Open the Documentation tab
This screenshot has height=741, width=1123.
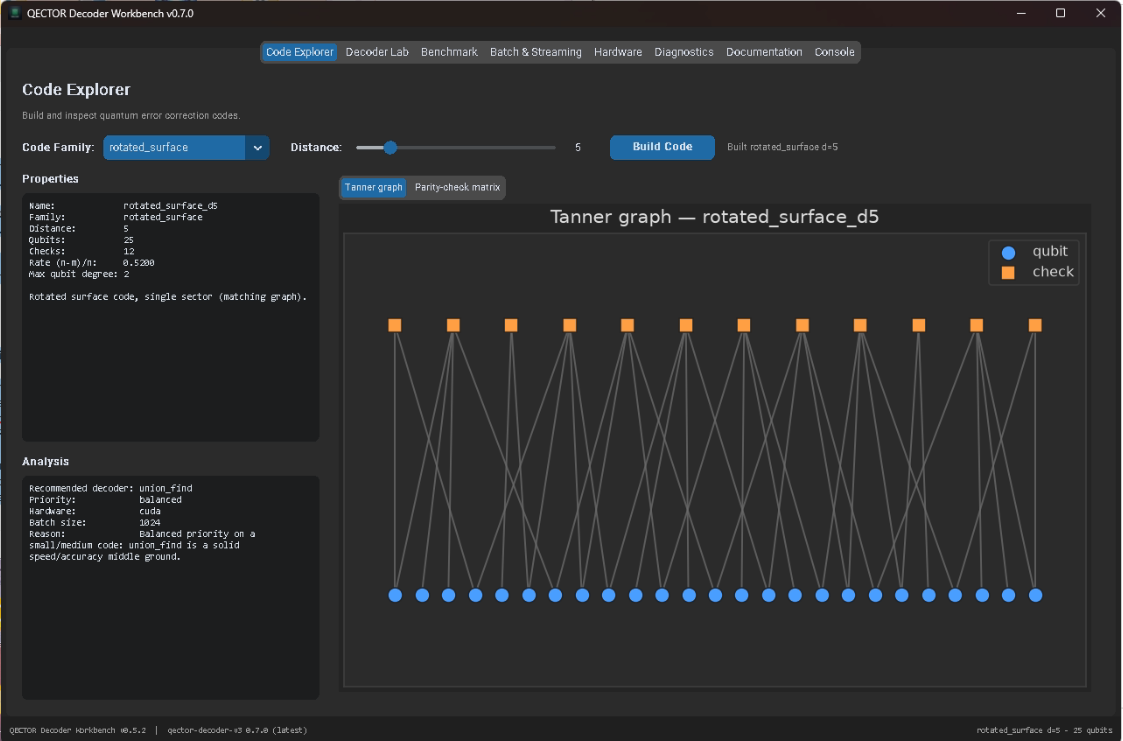(x=764, y=52)
